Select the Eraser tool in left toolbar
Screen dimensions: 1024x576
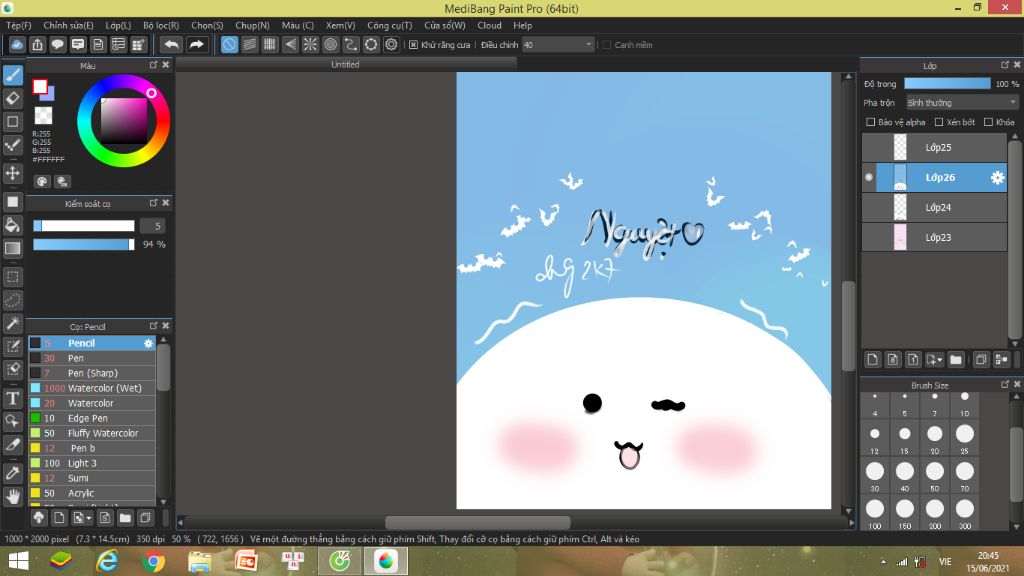(13, 98)
